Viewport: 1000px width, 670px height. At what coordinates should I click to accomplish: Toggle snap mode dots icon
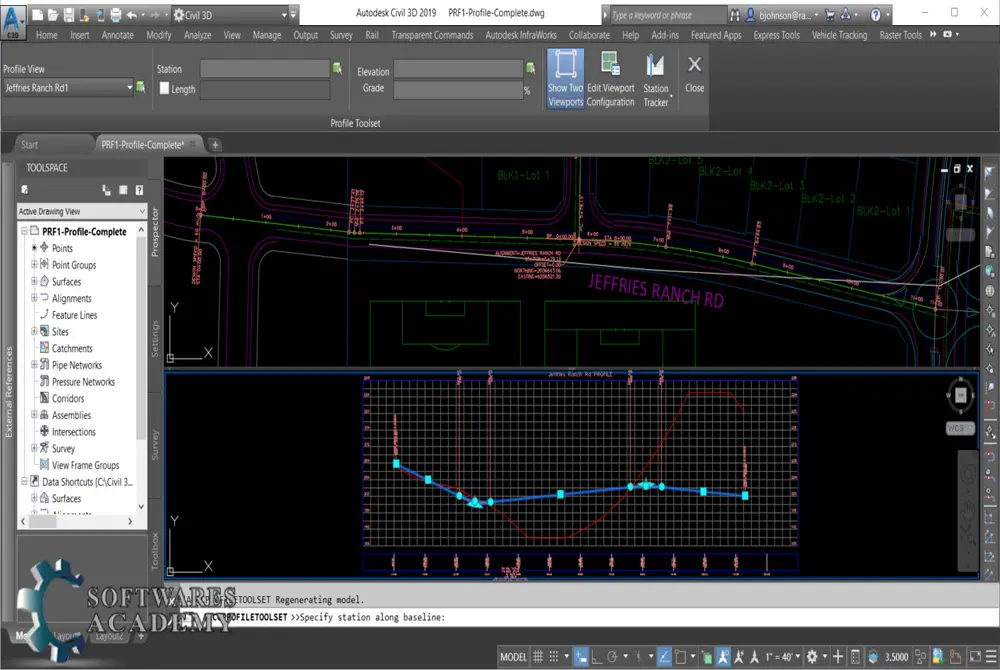tap(554, 657)
